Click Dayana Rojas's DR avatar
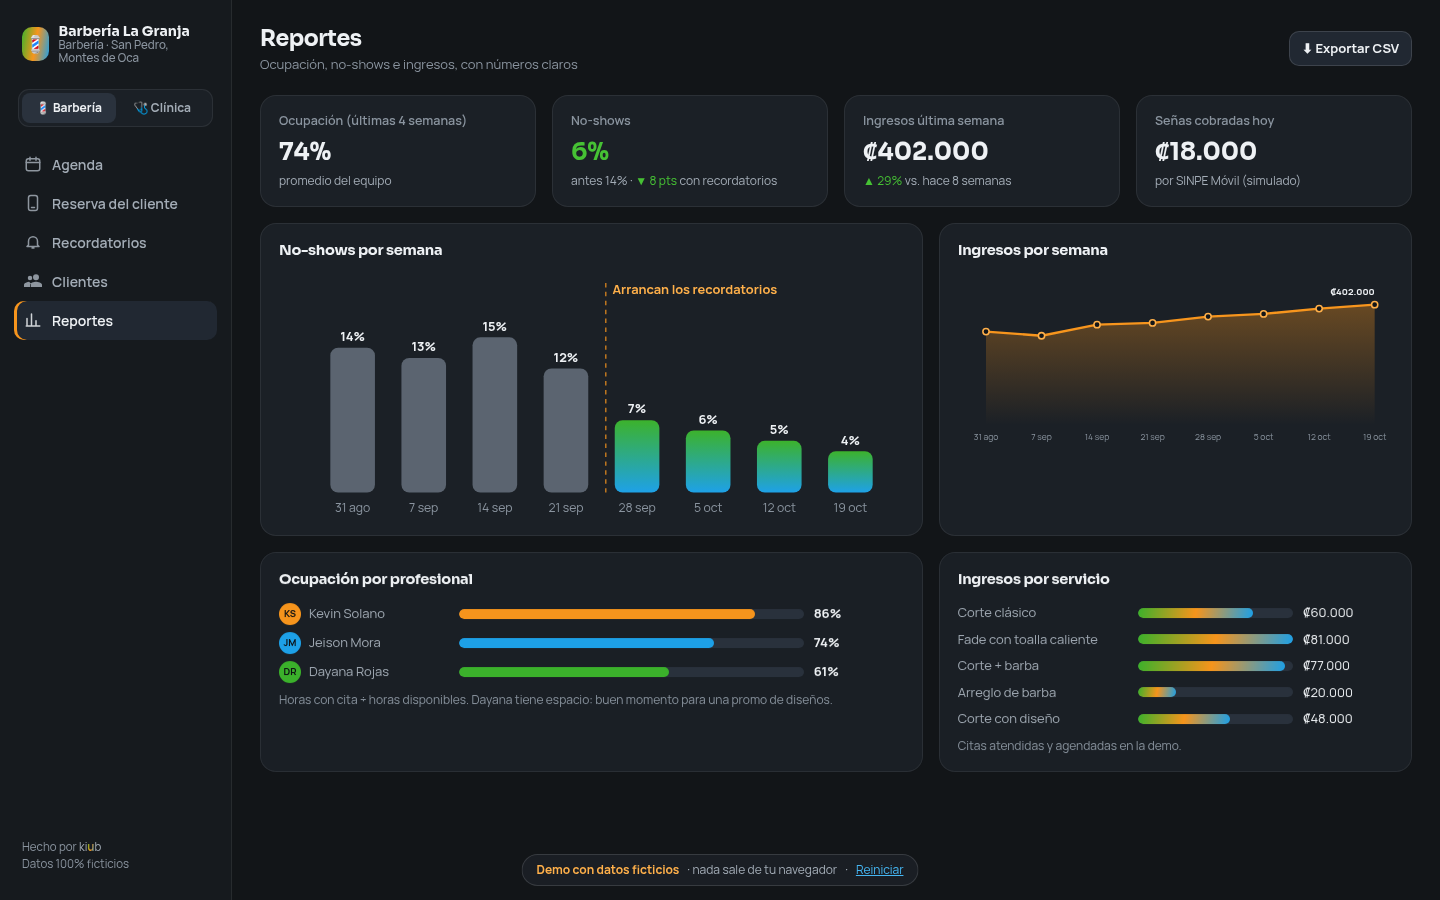 (290, 672)
